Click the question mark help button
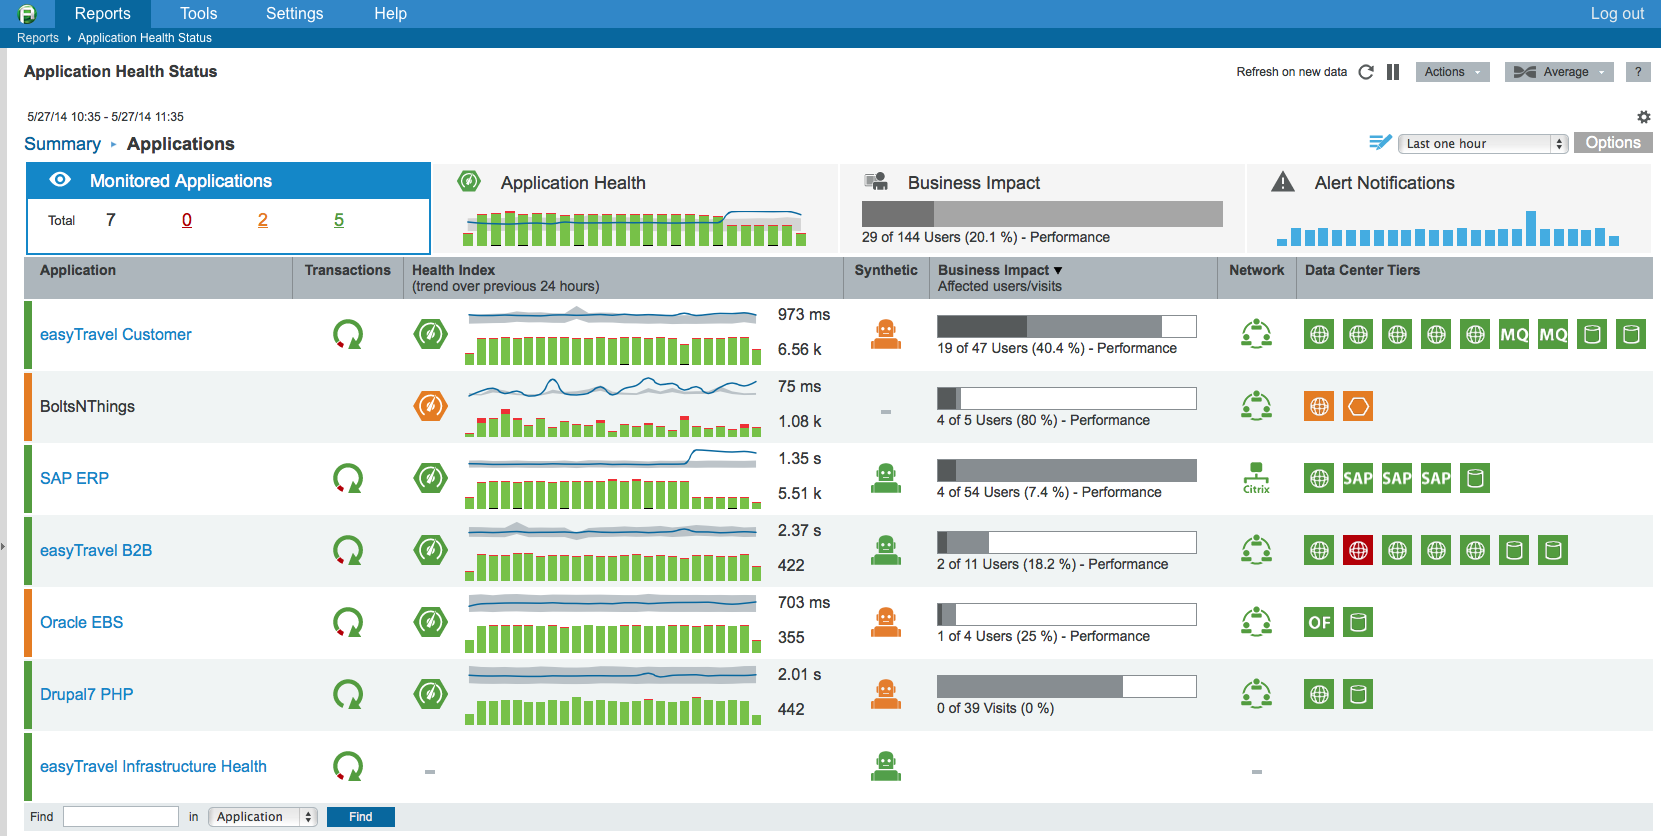The width and height of the screenshot is (1661, 836). tap(1638, 72)
